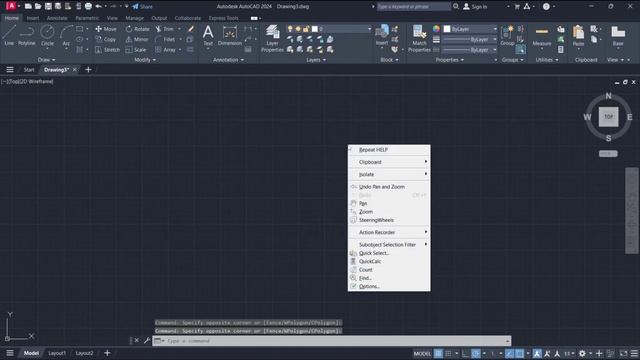Add a new drawing tab
Screen dimensions: 640x360
[88, 69]
